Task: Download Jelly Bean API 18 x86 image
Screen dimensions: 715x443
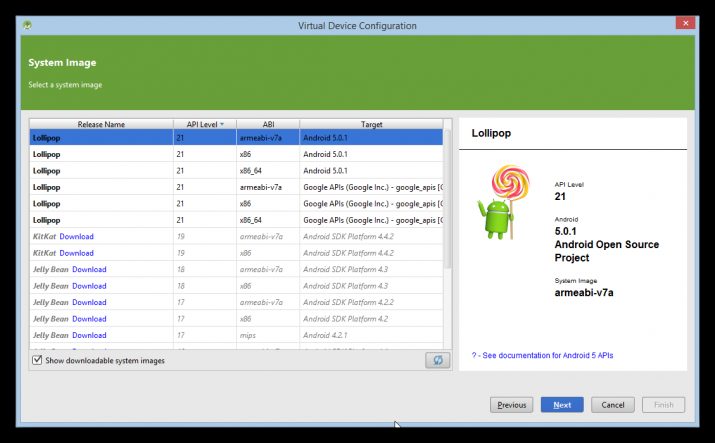Action: 89,286
